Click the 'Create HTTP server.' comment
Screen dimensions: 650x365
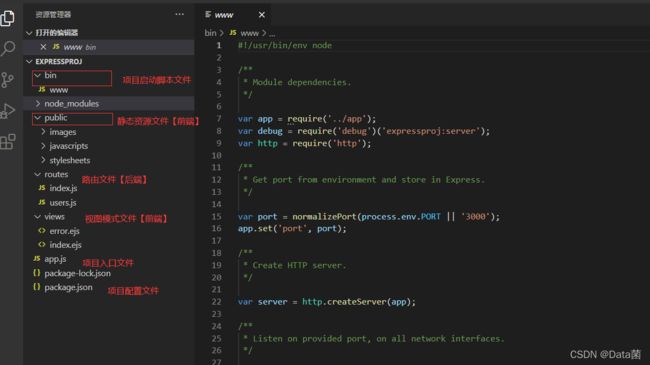299,265
